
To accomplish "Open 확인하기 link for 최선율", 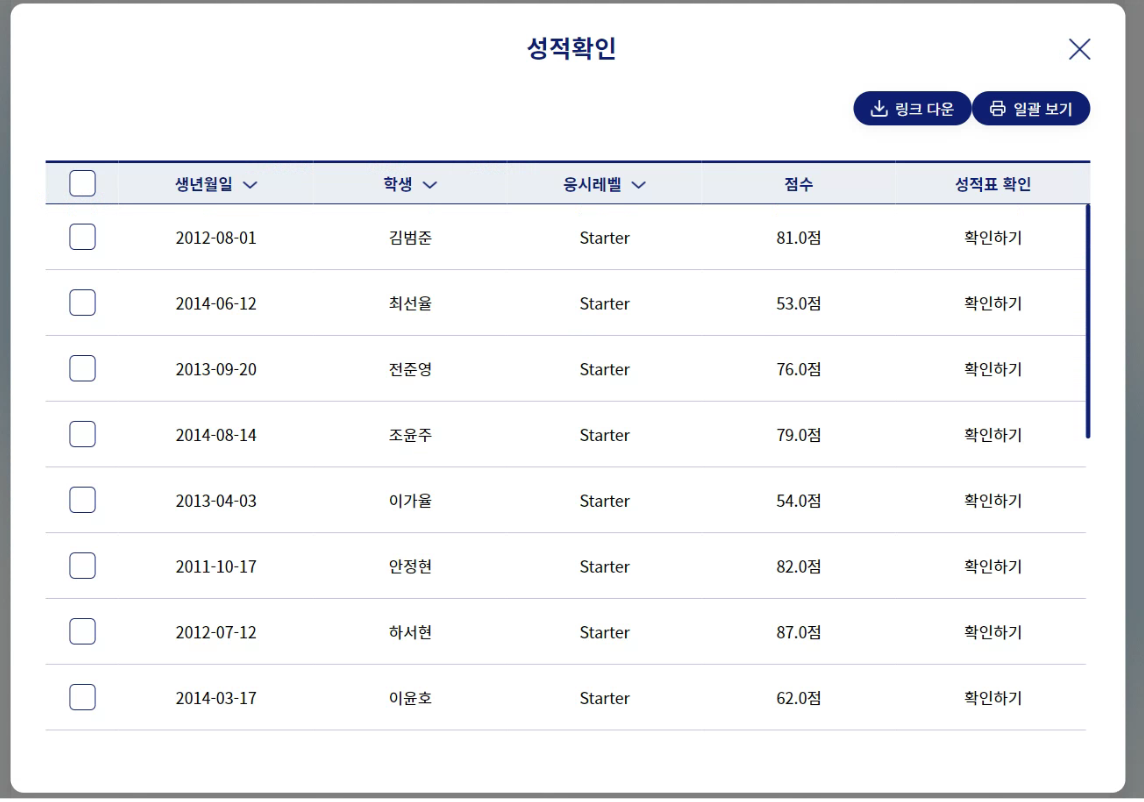I will (x=992, y=303).
